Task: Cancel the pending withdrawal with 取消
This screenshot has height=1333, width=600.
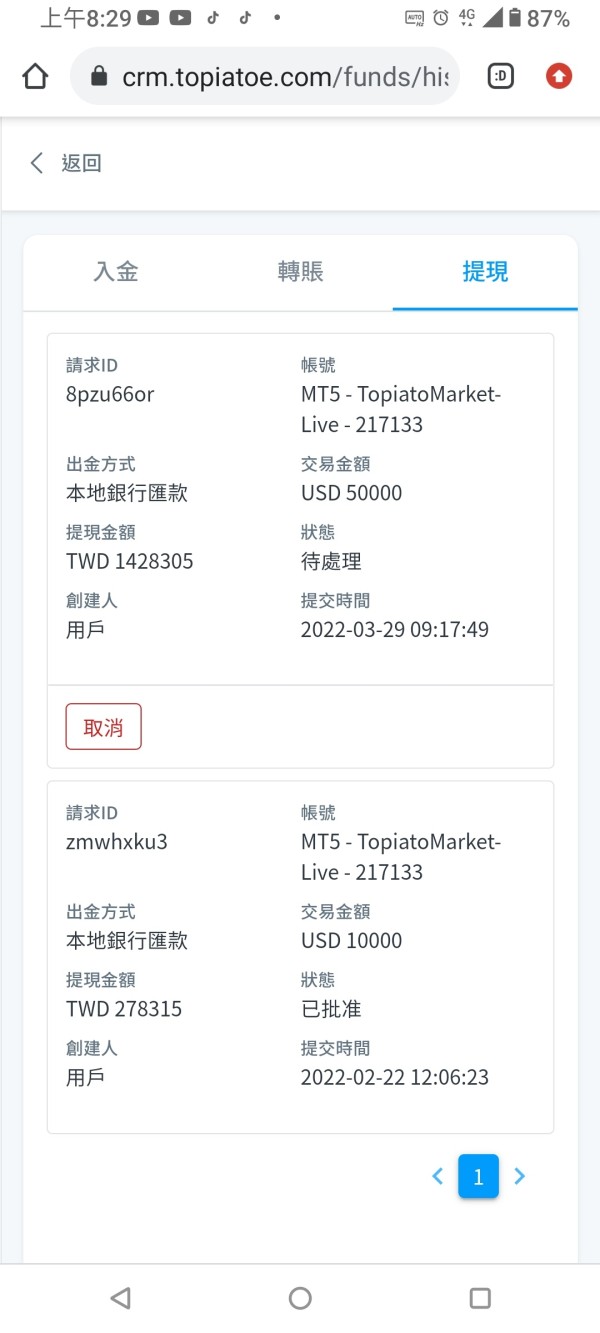Action: coord(104,727)
